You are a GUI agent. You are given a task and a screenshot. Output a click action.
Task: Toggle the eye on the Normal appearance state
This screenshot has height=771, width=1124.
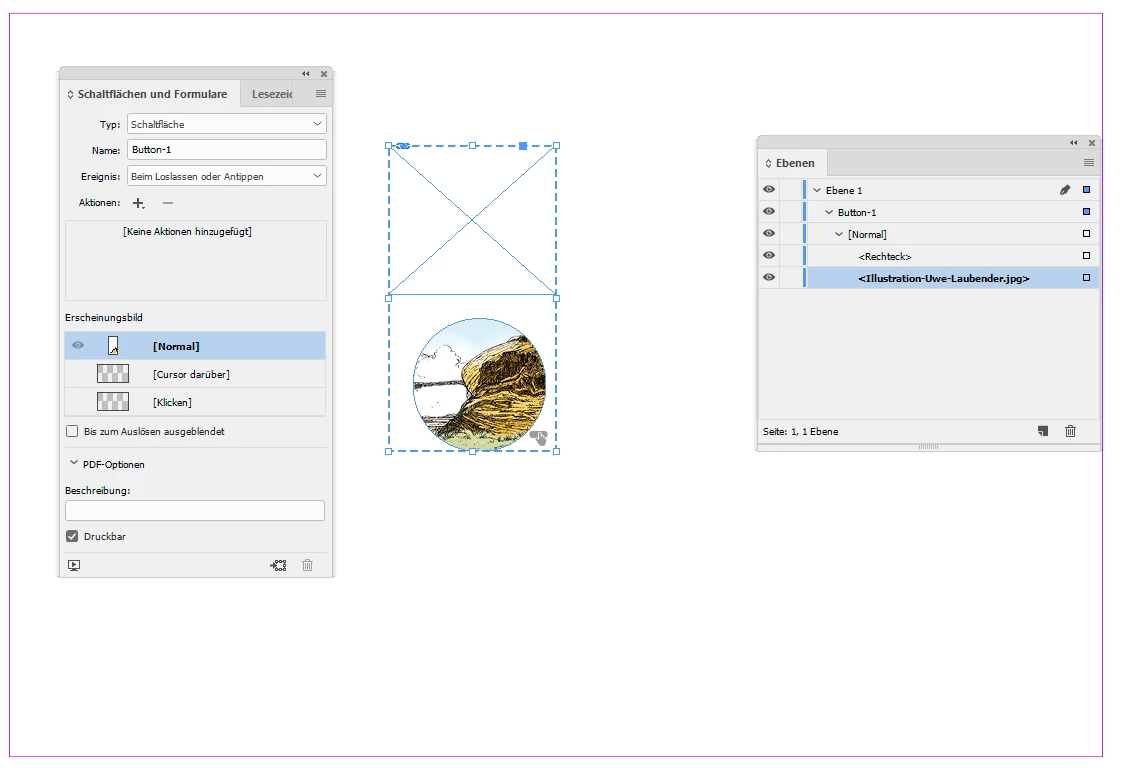click(78, 345)
